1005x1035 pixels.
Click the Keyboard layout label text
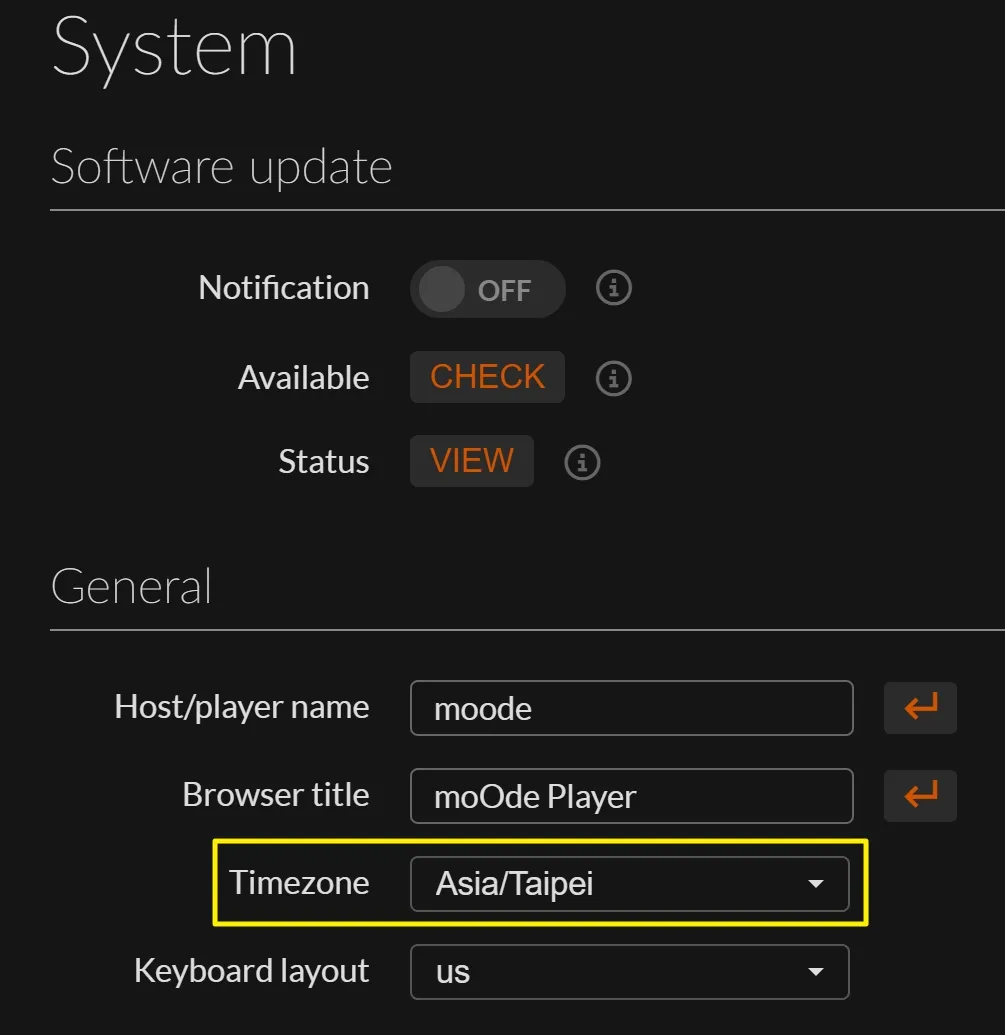(251, 972)
